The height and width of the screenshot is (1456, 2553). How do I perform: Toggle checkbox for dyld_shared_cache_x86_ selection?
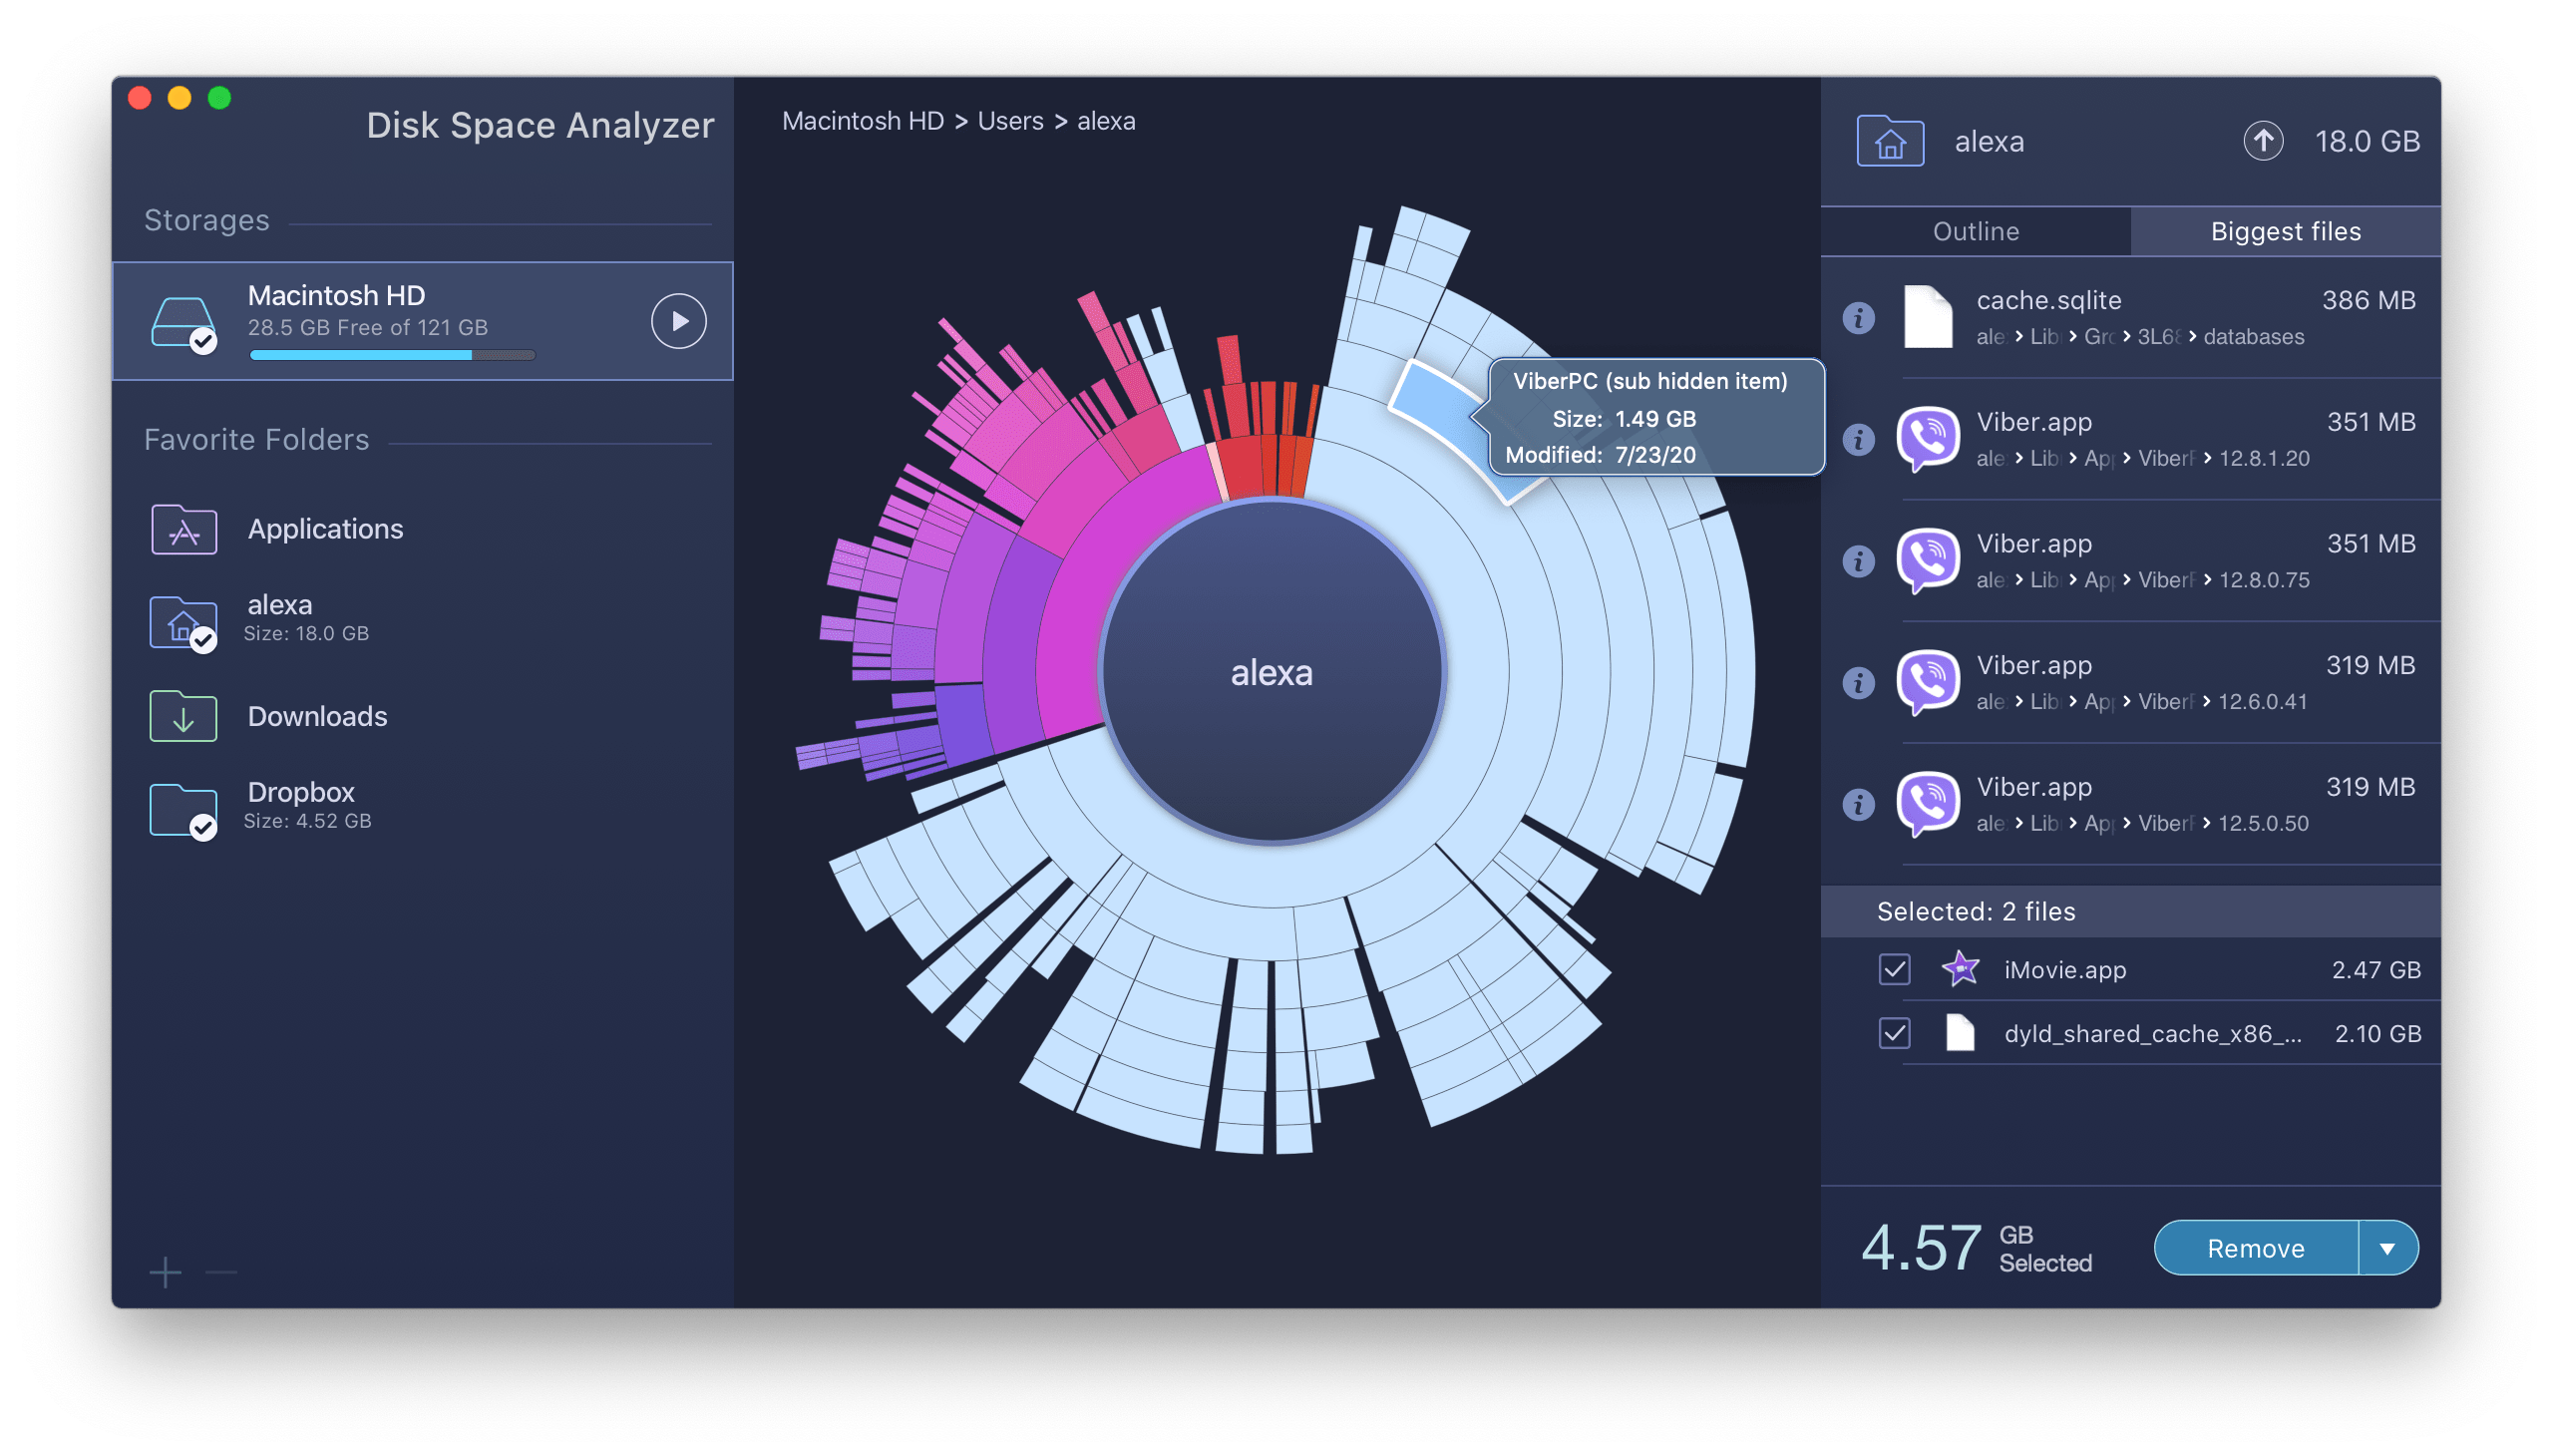[1890, 1033]
